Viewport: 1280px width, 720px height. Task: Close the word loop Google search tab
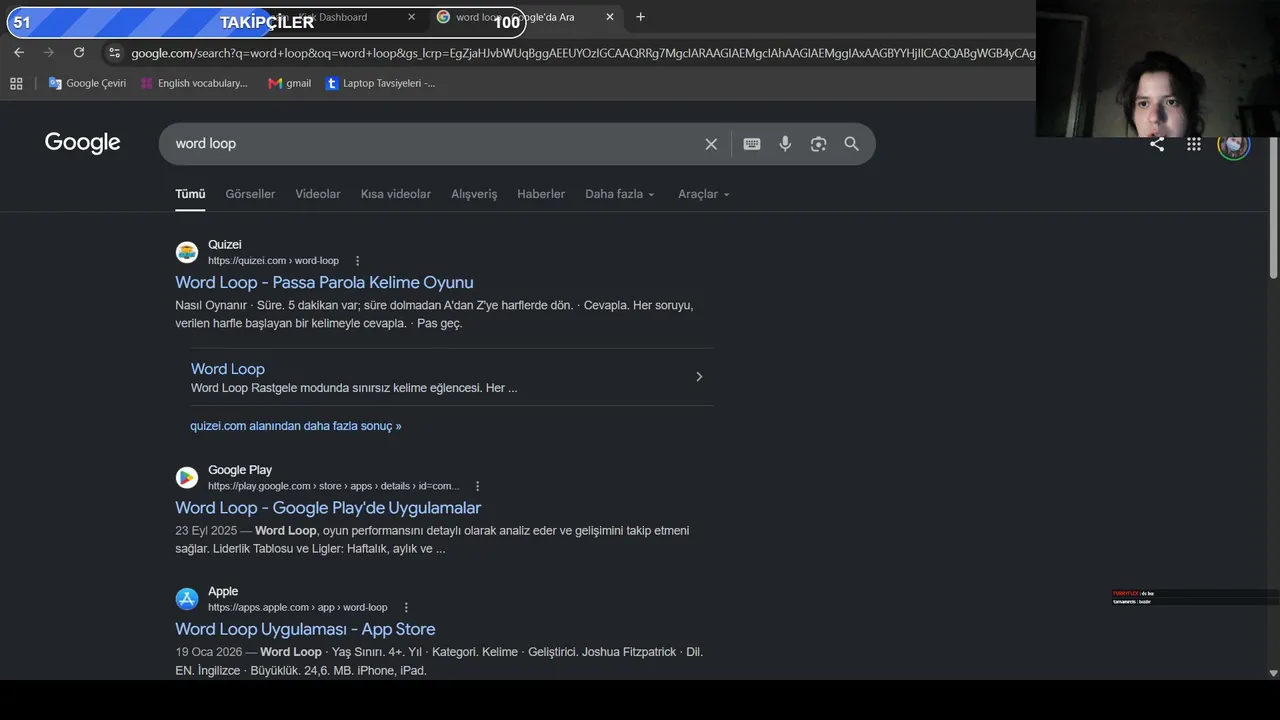[x=610, y=17]
